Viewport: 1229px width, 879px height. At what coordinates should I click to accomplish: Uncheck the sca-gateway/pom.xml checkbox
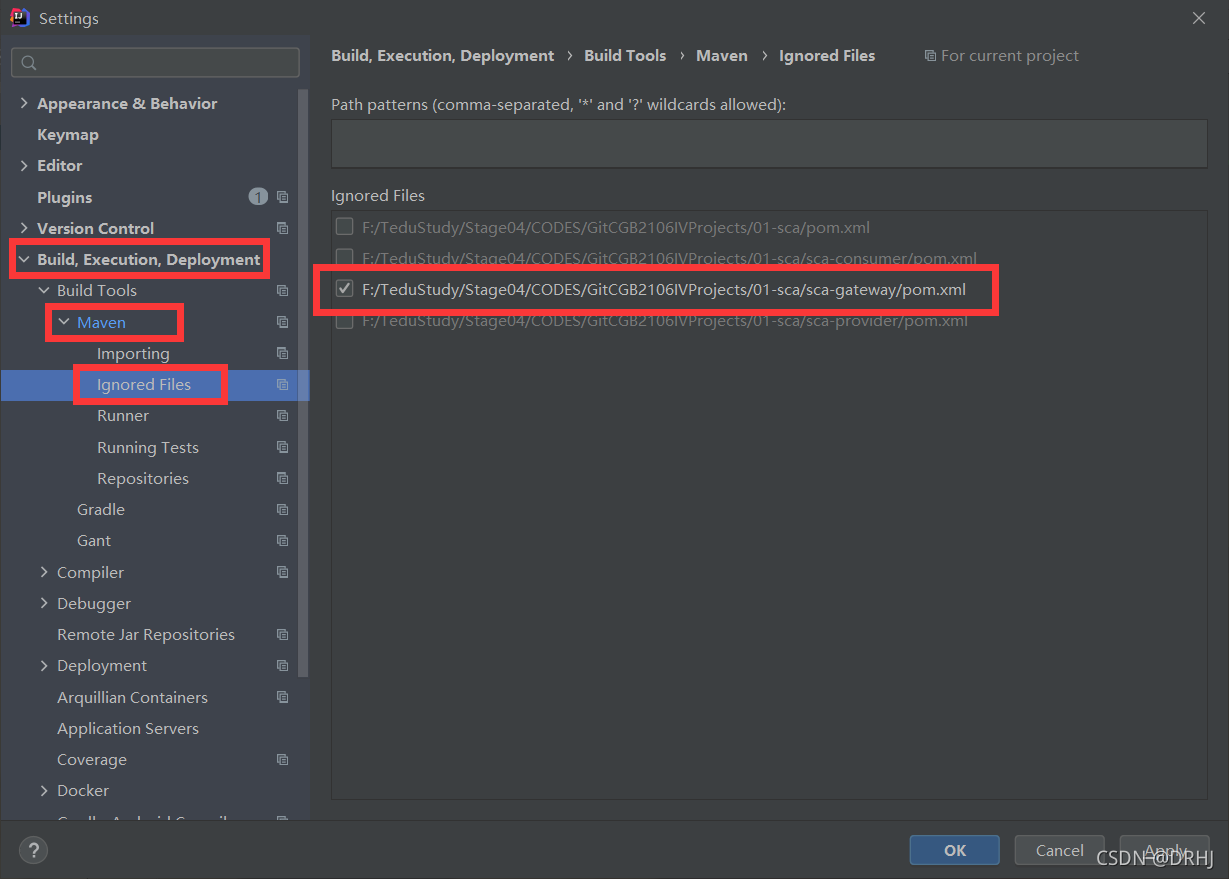[x=345, y=289]
